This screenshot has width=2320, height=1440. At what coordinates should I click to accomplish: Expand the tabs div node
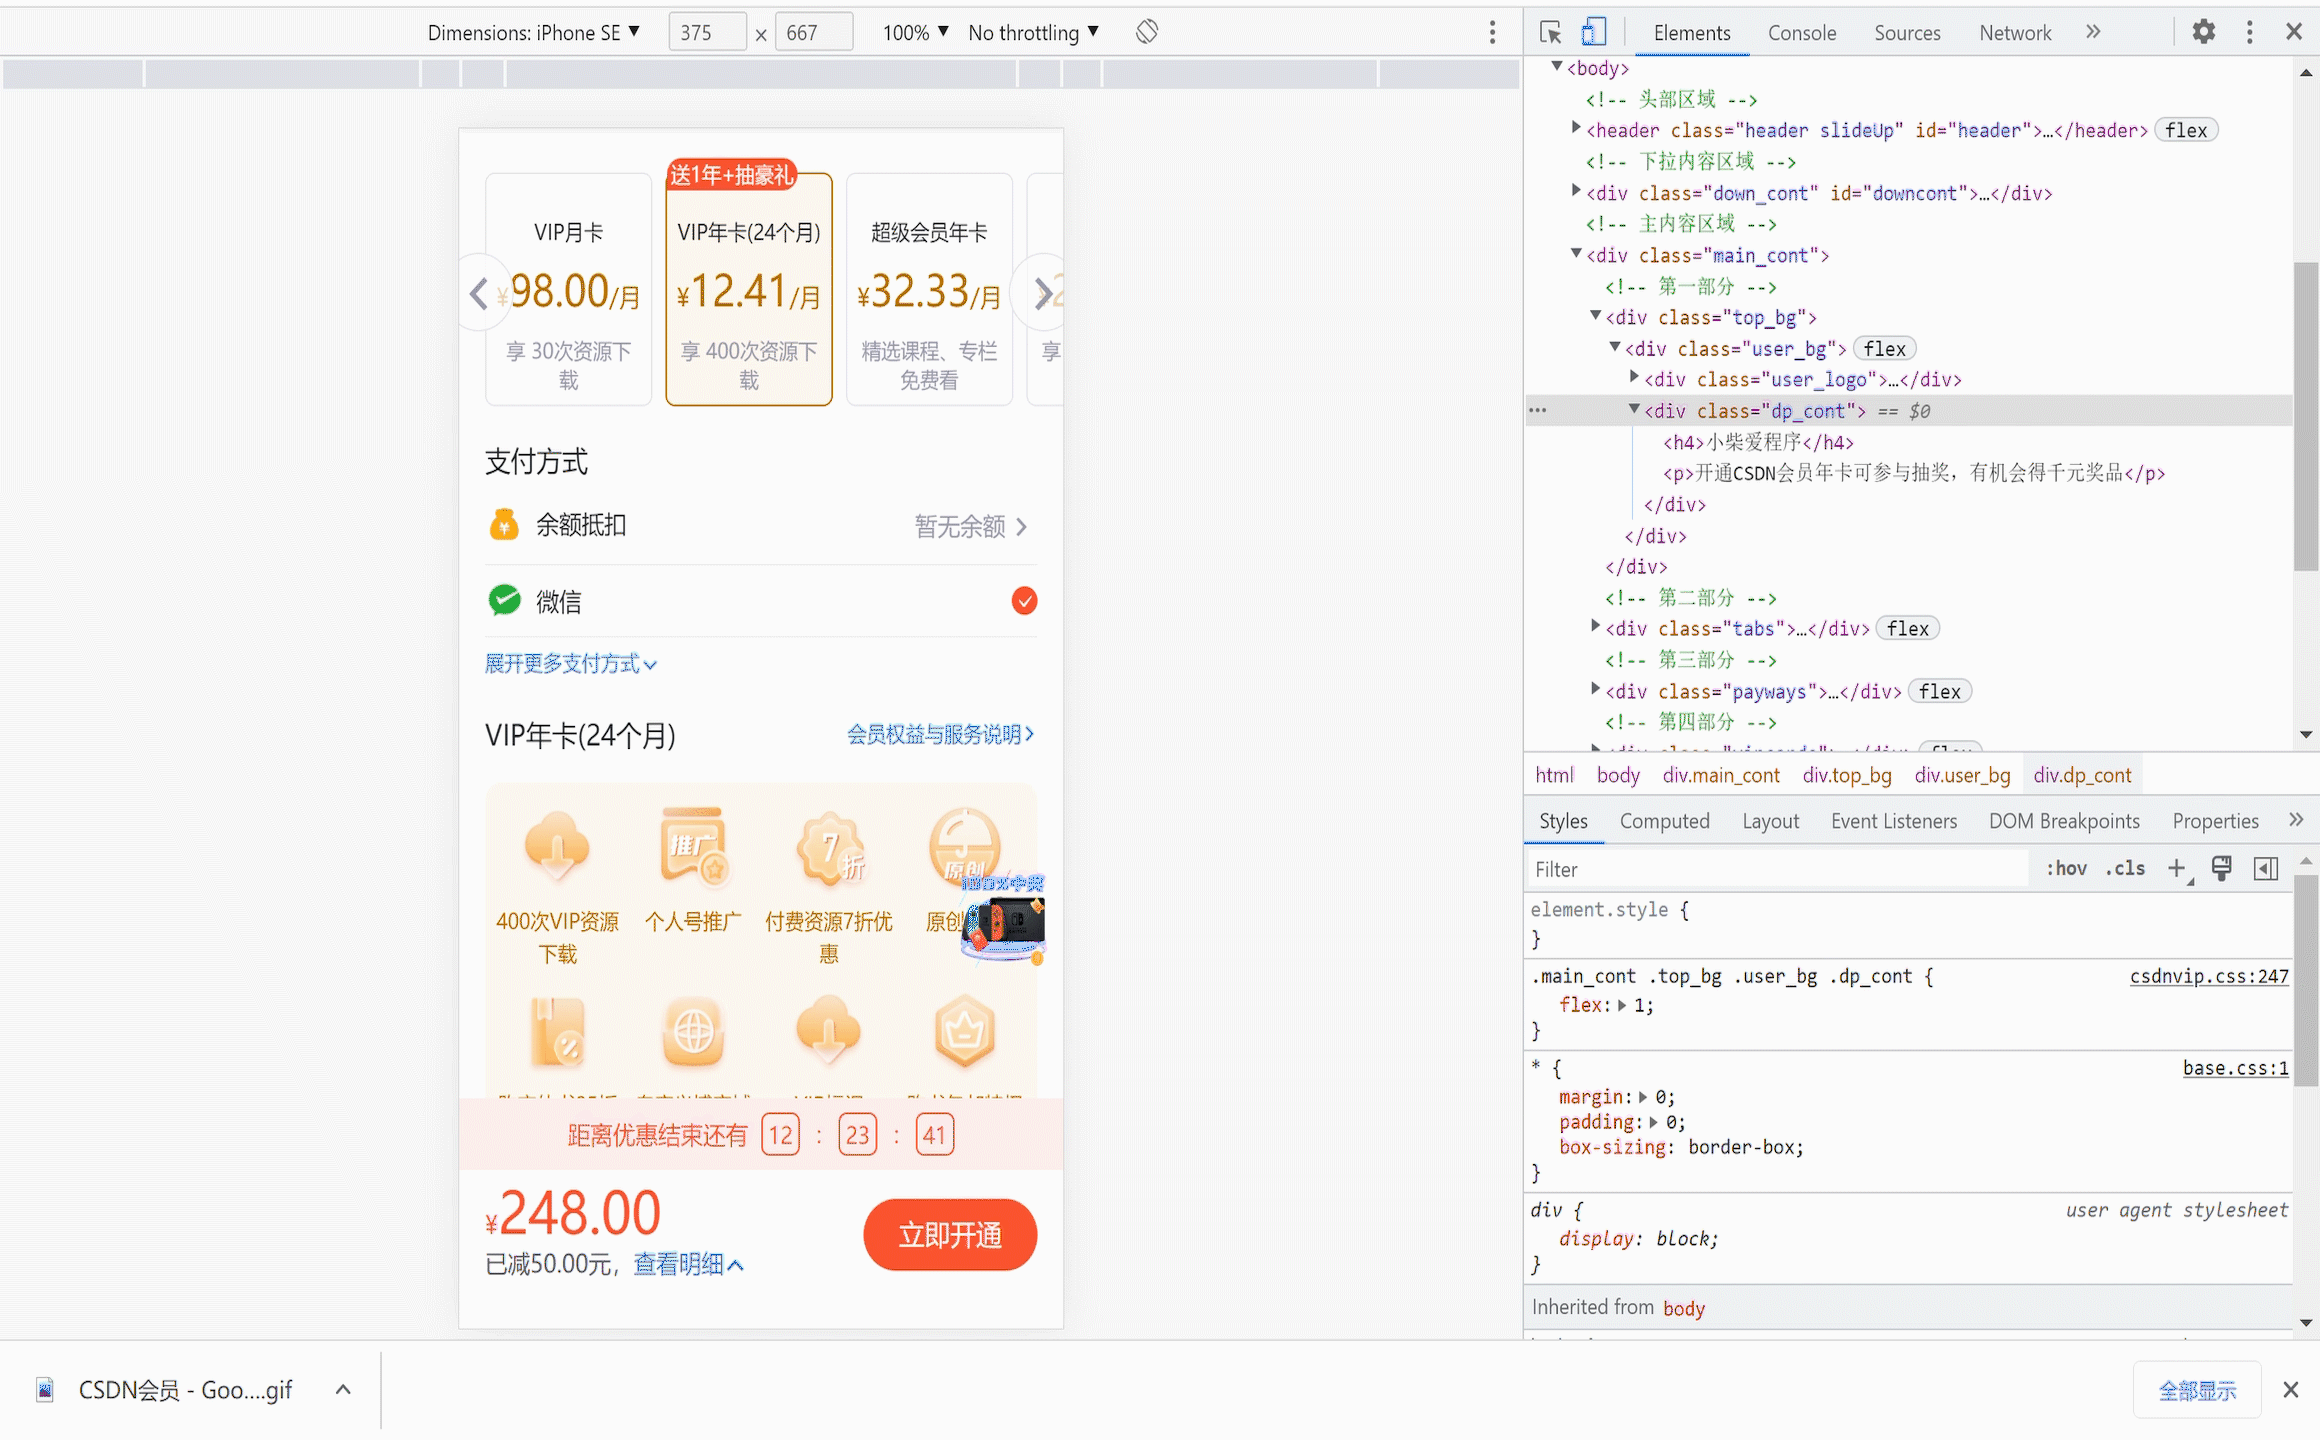click(1595, 627)
